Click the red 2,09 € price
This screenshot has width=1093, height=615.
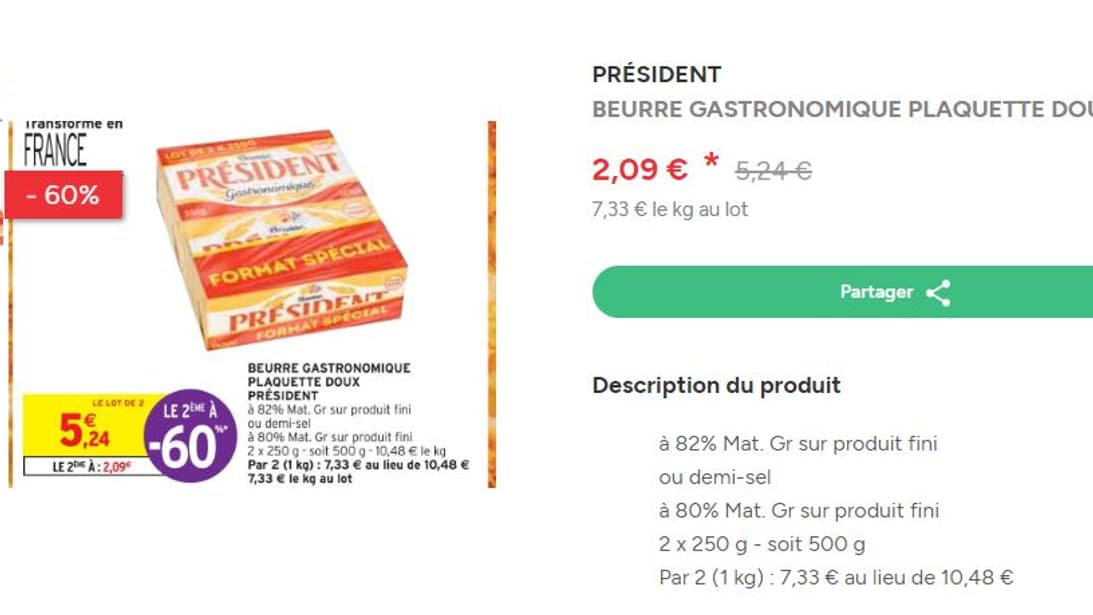point(640,170)
